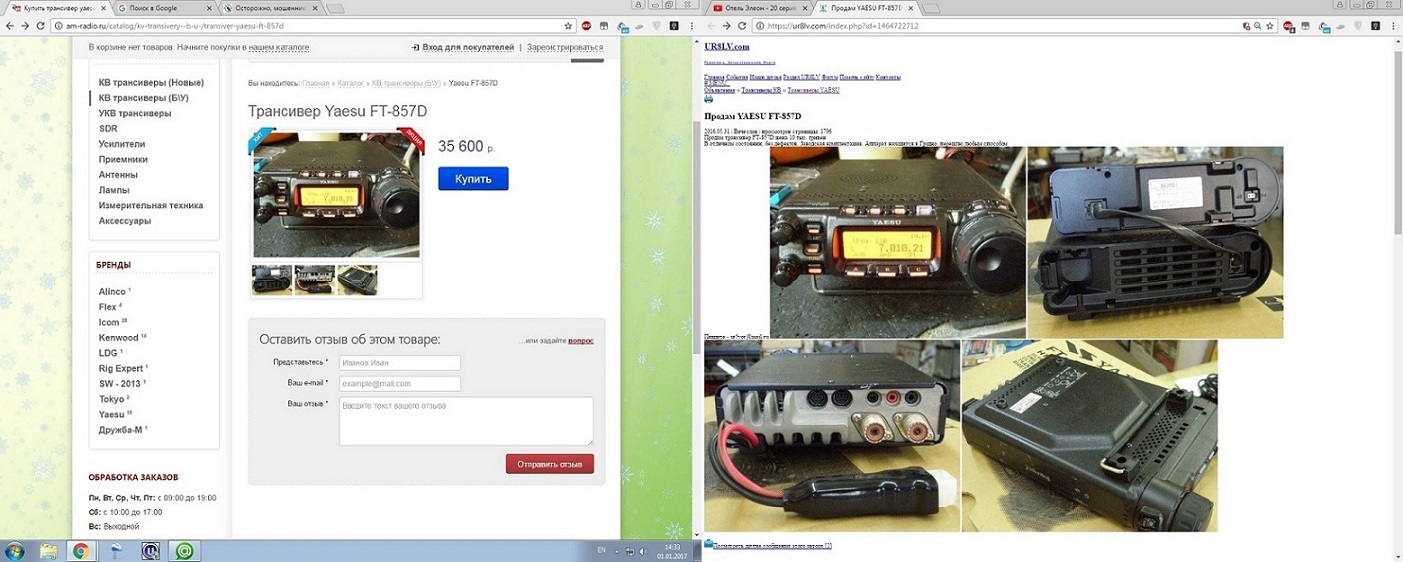Viewport: 1403px width, 562px height.
Task: Show hidden system tray icons
Action: tap(616, 550)
